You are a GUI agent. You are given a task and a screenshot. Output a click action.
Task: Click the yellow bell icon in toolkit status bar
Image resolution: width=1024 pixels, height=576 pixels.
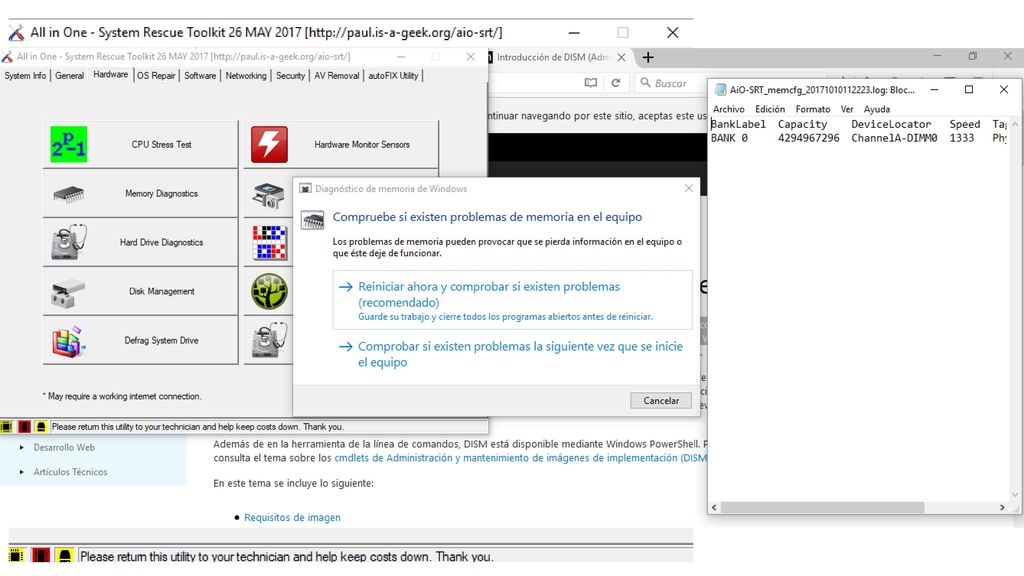tap(40, 427)
